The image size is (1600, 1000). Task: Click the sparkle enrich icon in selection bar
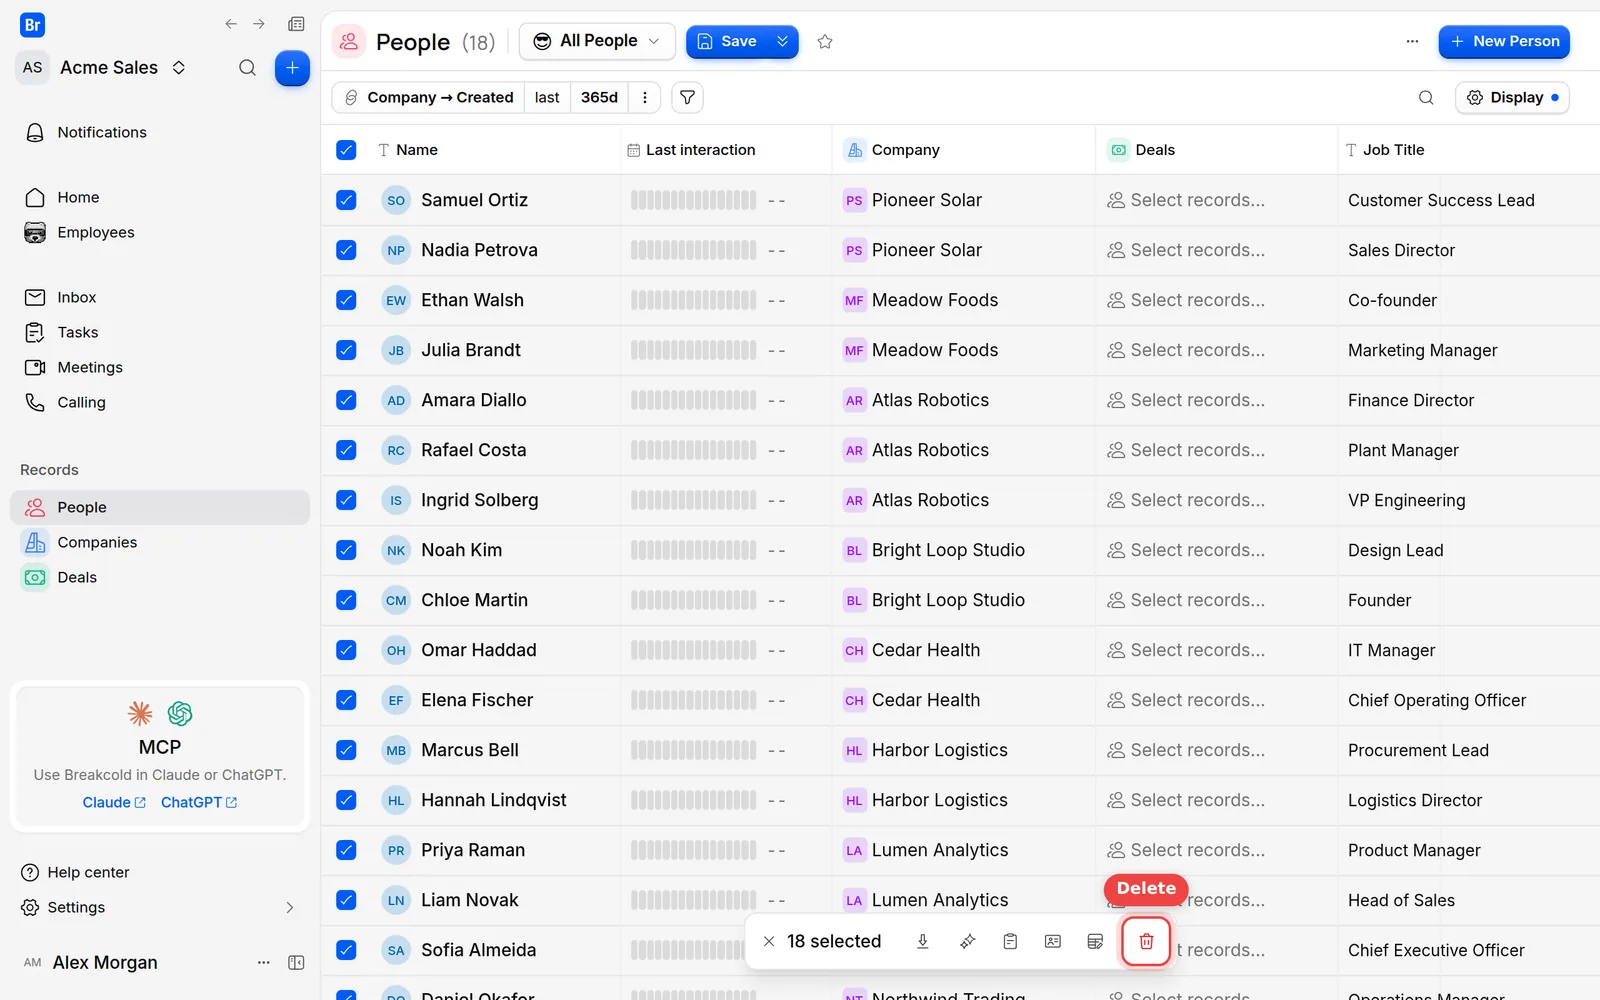tap(967, 941)
